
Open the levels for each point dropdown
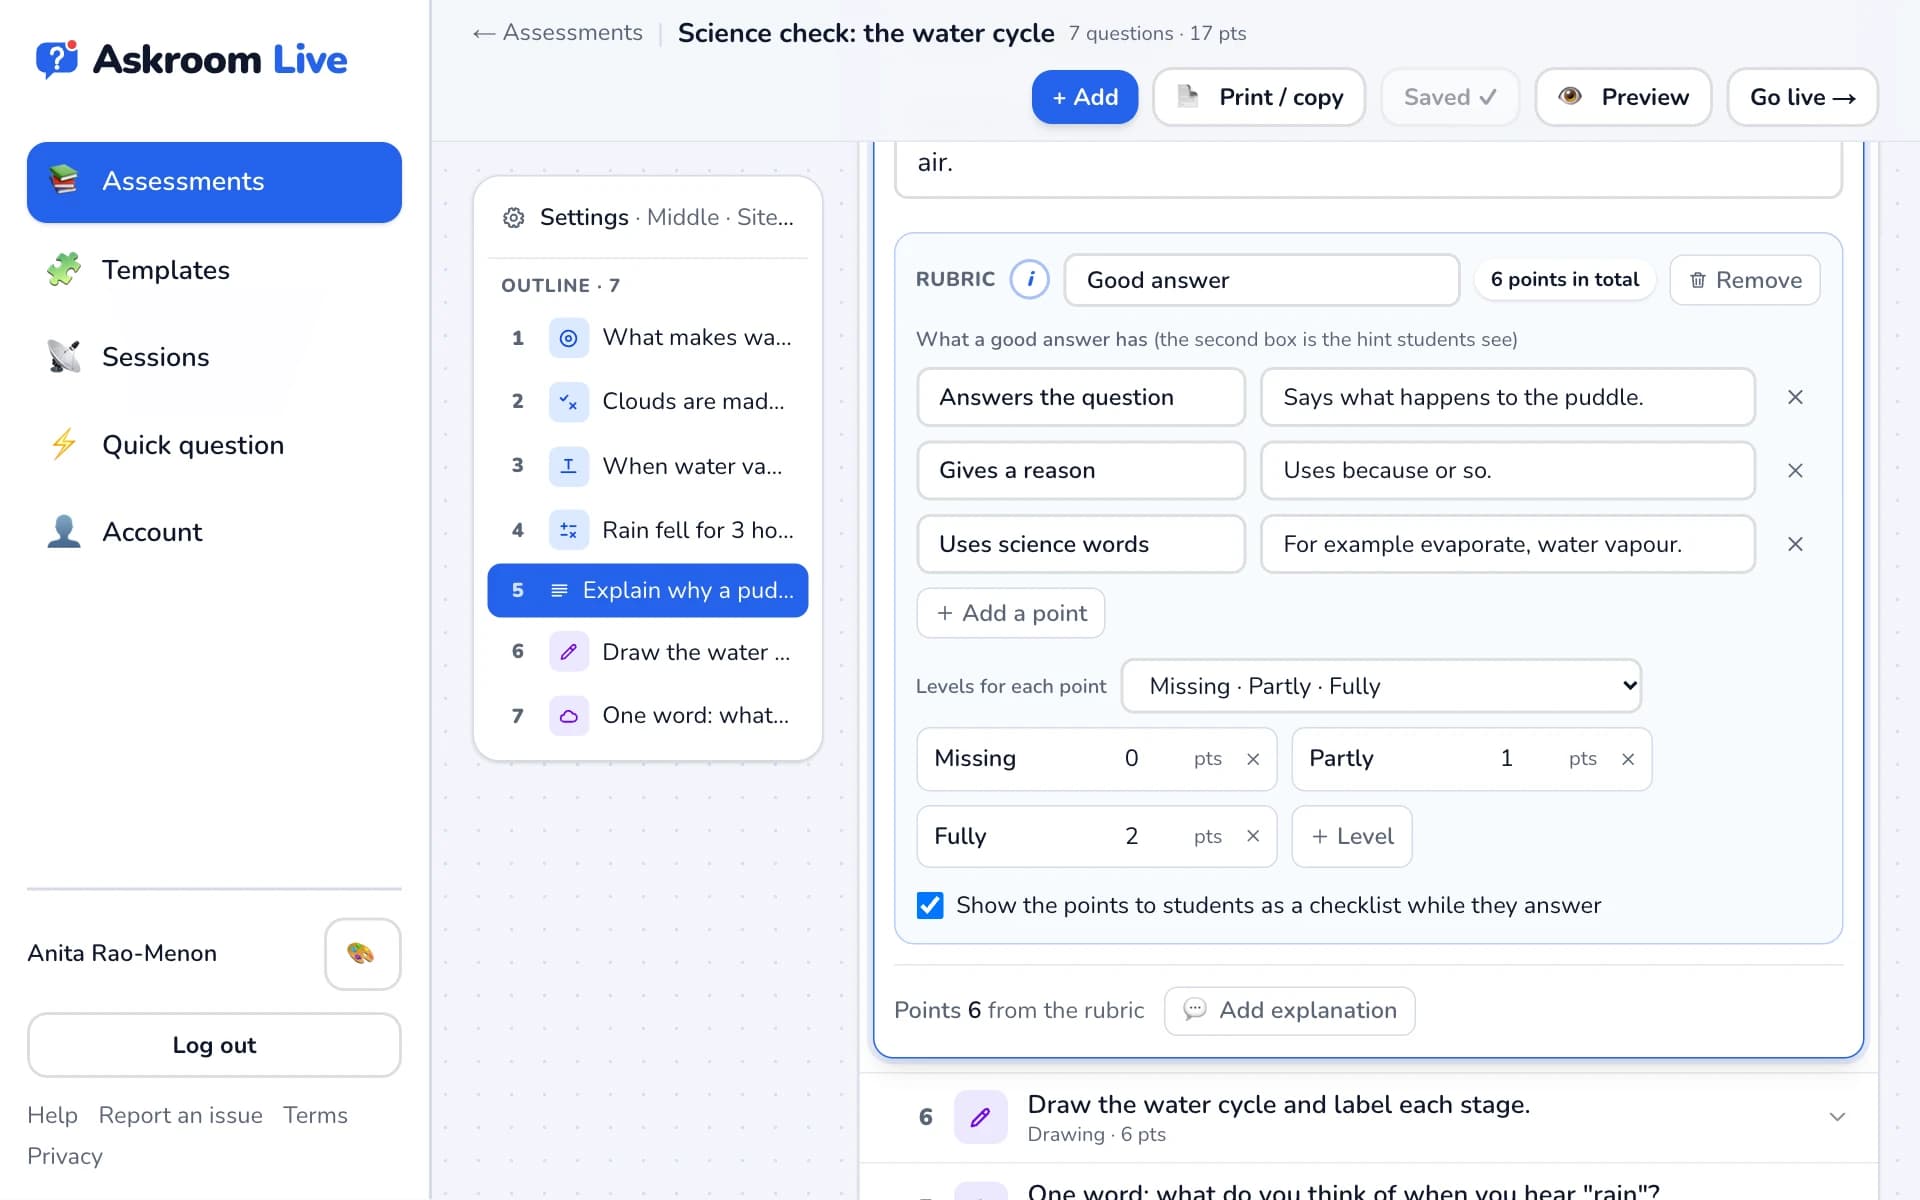click(1381, 686)
